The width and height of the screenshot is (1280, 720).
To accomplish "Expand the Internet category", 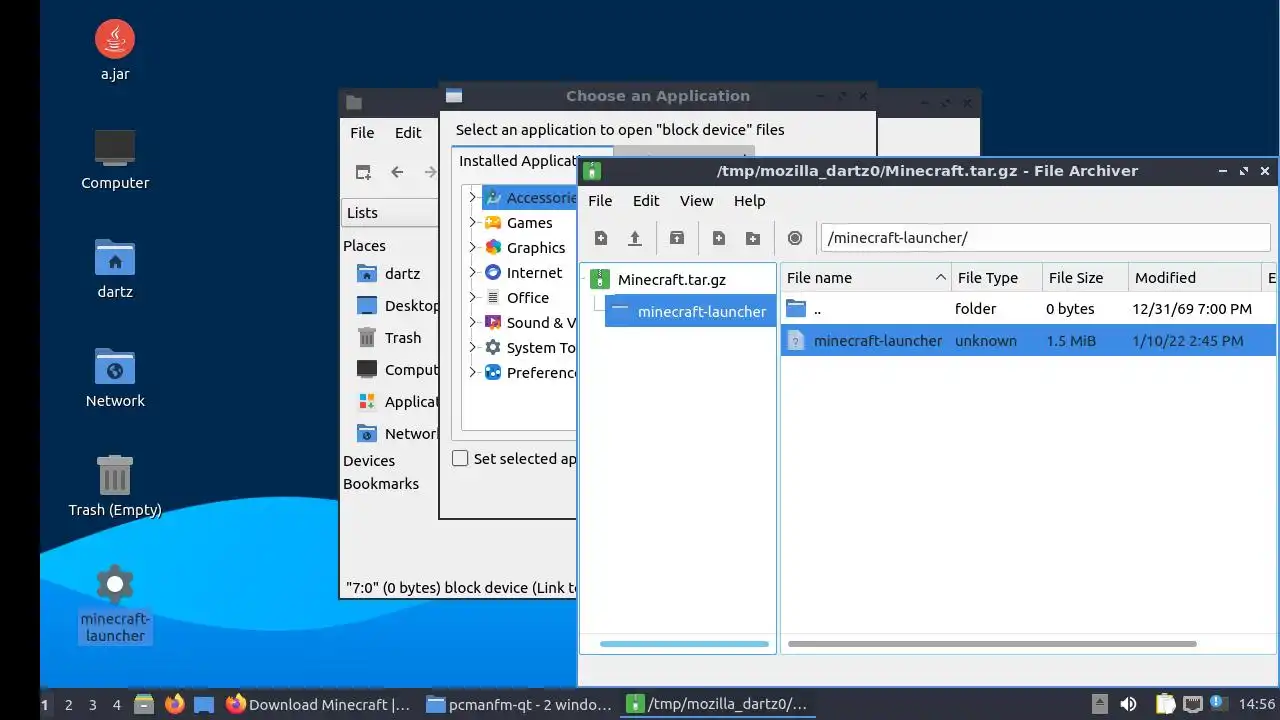I will click(x=473, y=272).
